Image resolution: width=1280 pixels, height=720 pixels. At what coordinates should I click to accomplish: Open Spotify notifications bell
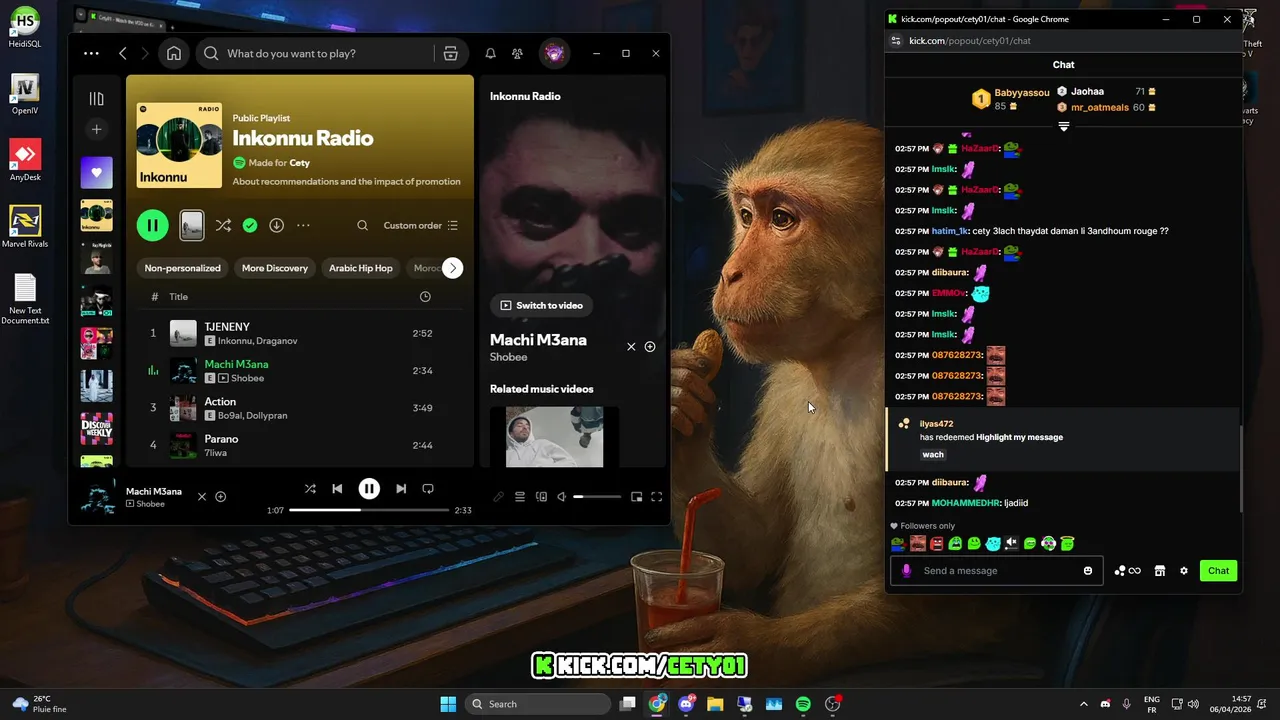(x=490, y=54)
